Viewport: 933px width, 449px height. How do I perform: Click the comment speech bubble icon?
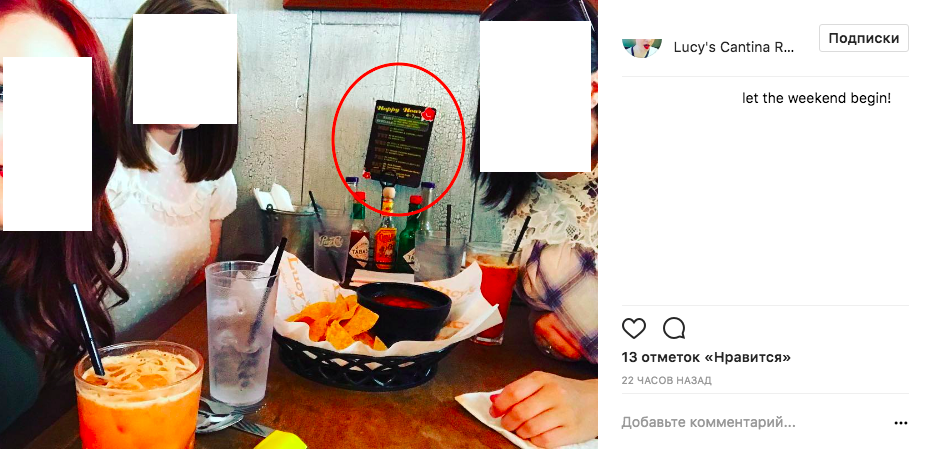(x=674, y=328)
